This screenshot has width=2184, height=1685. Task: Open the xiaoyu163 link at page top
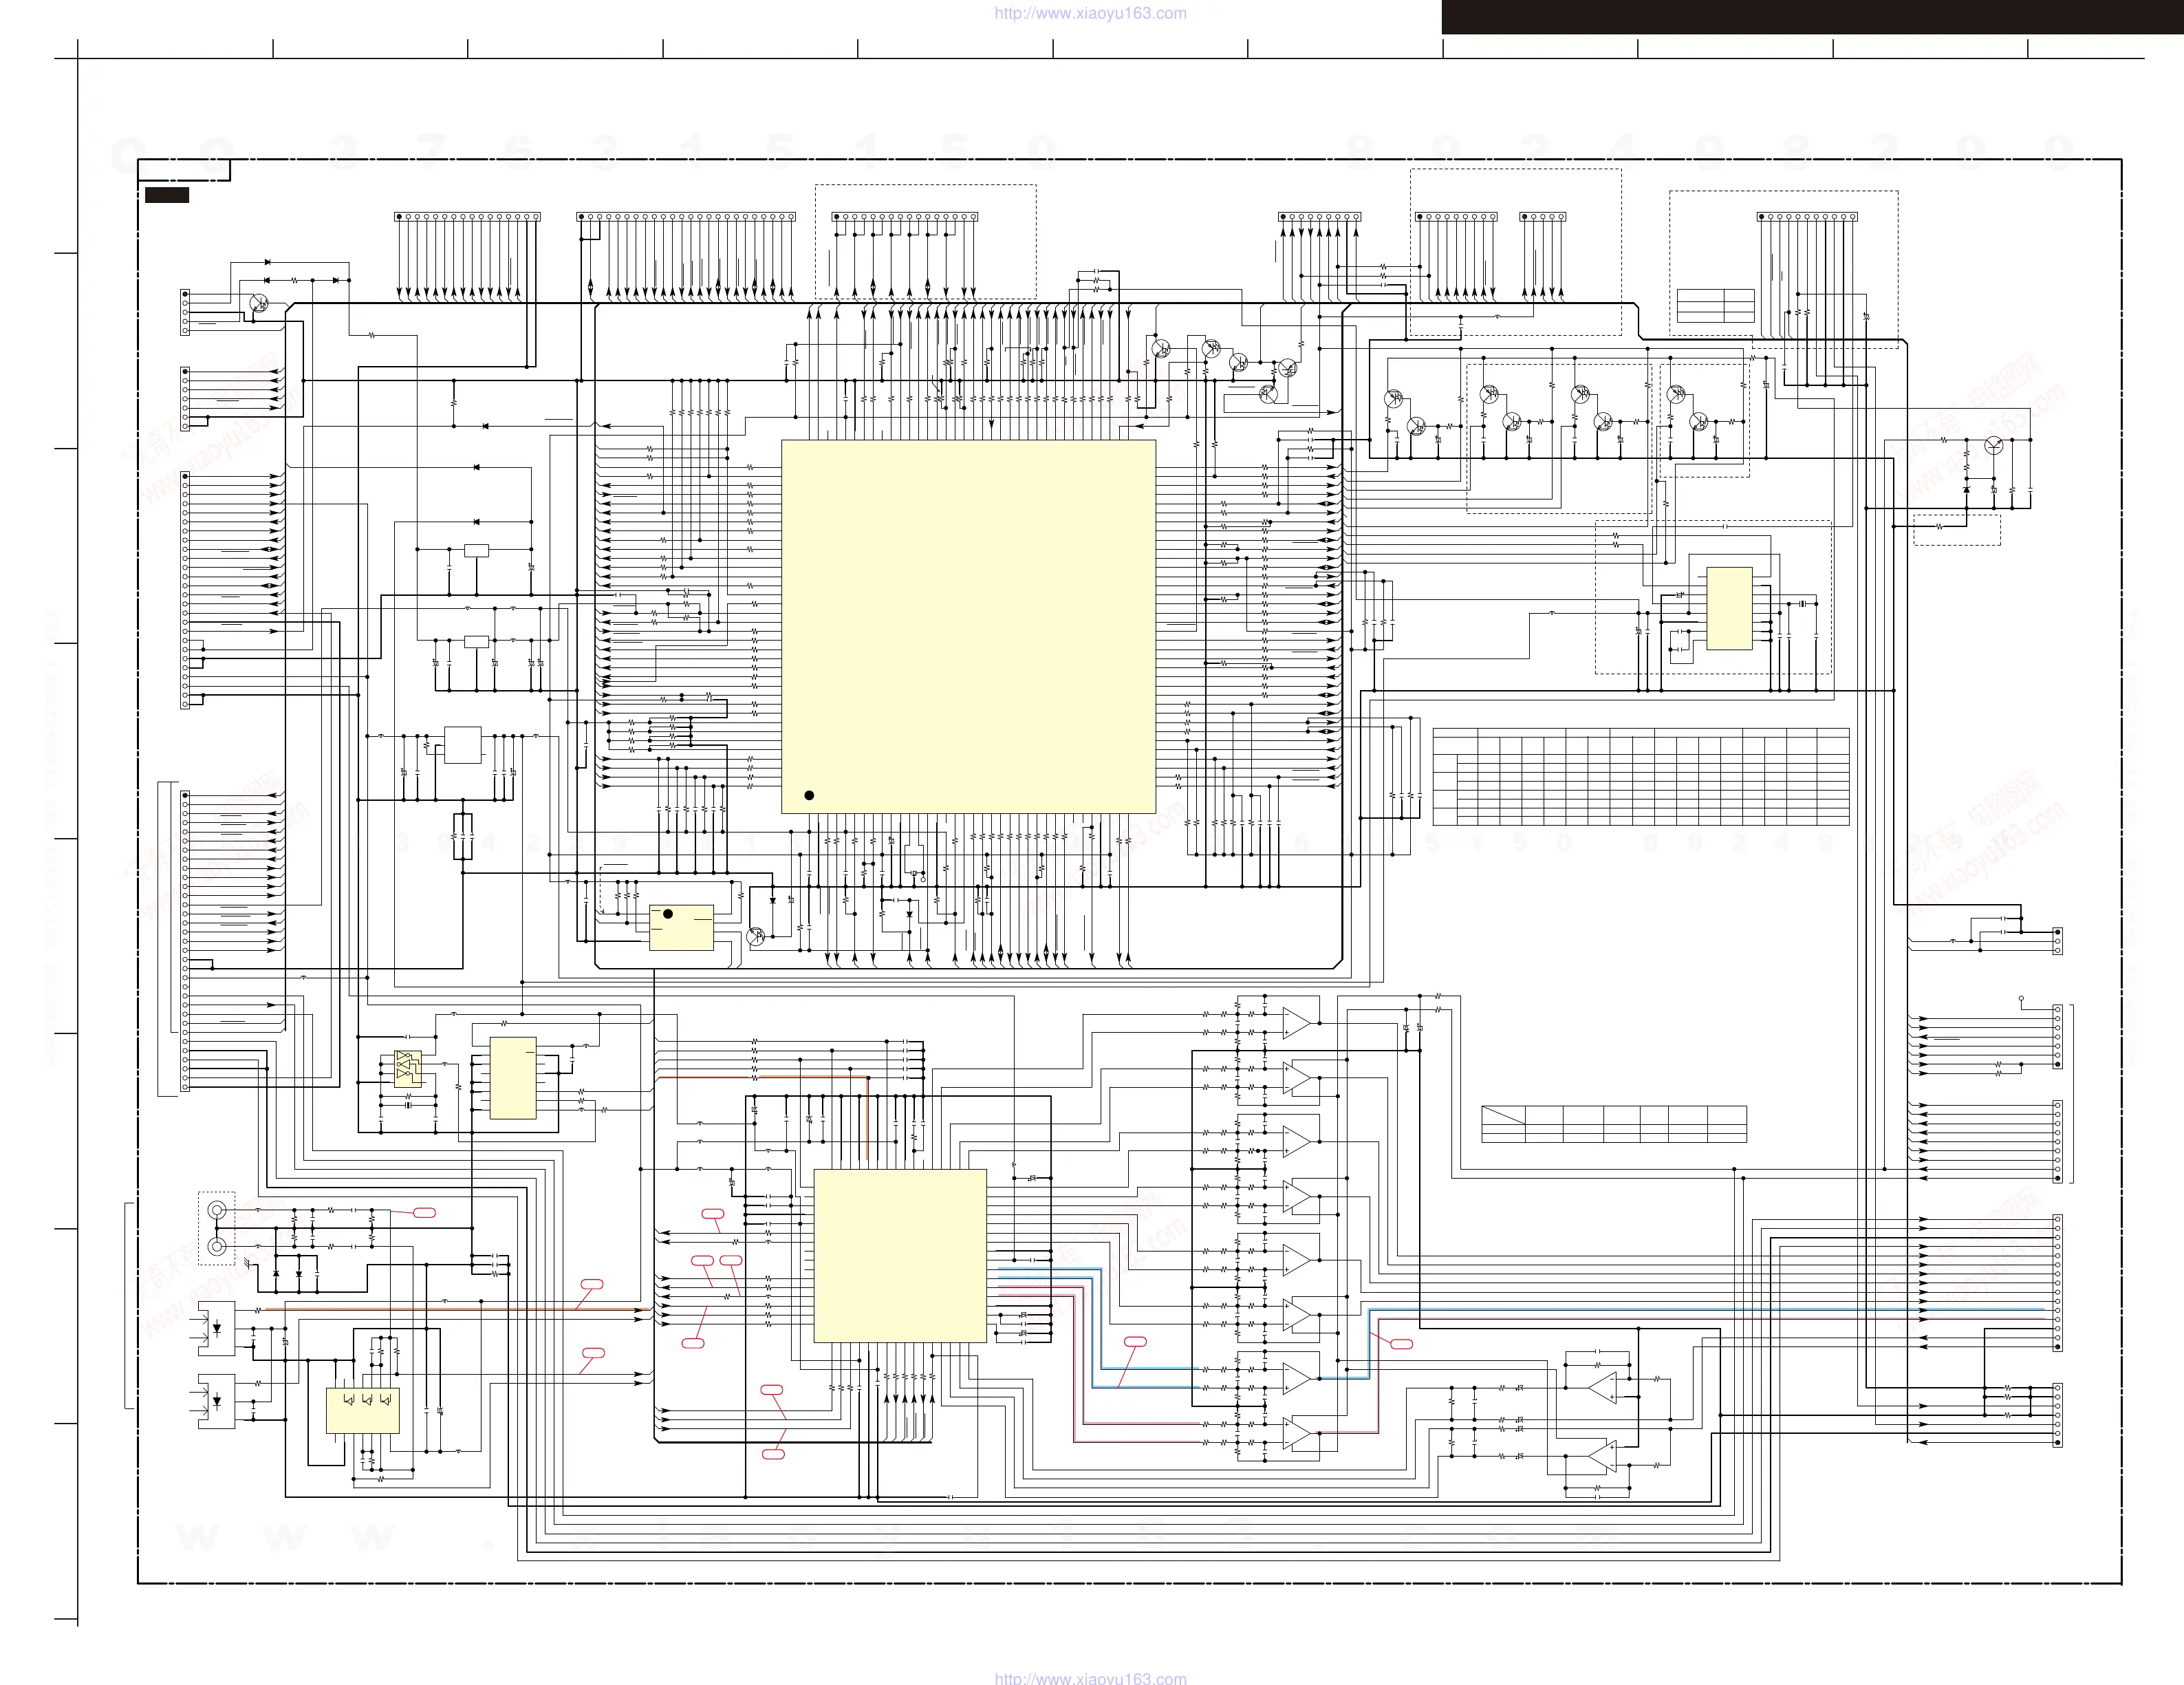(x=1090, y=13)
